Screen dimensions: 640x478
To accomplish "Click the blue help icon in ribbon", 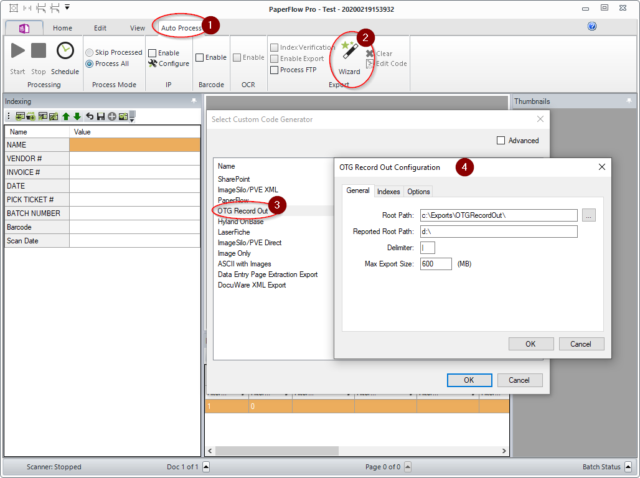I will [592, 27].
